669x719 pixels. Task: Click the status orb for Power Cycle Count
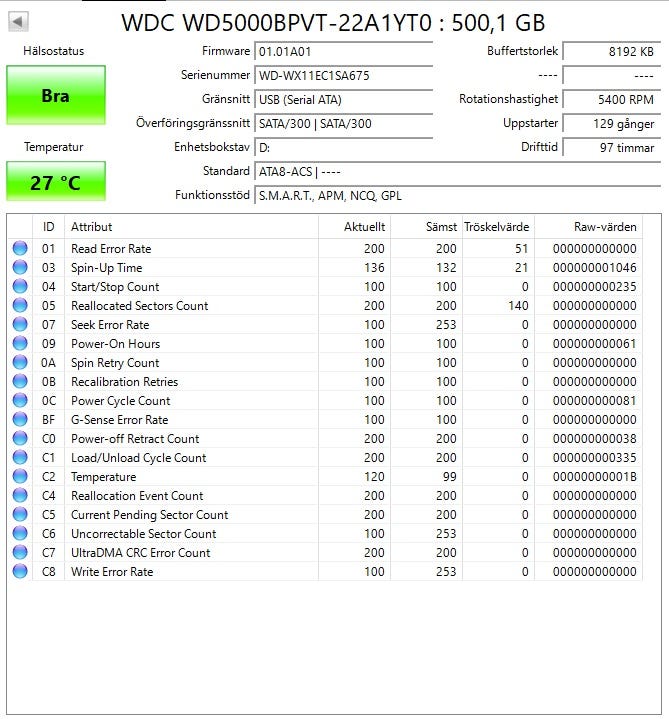click(x=20, y=400)
